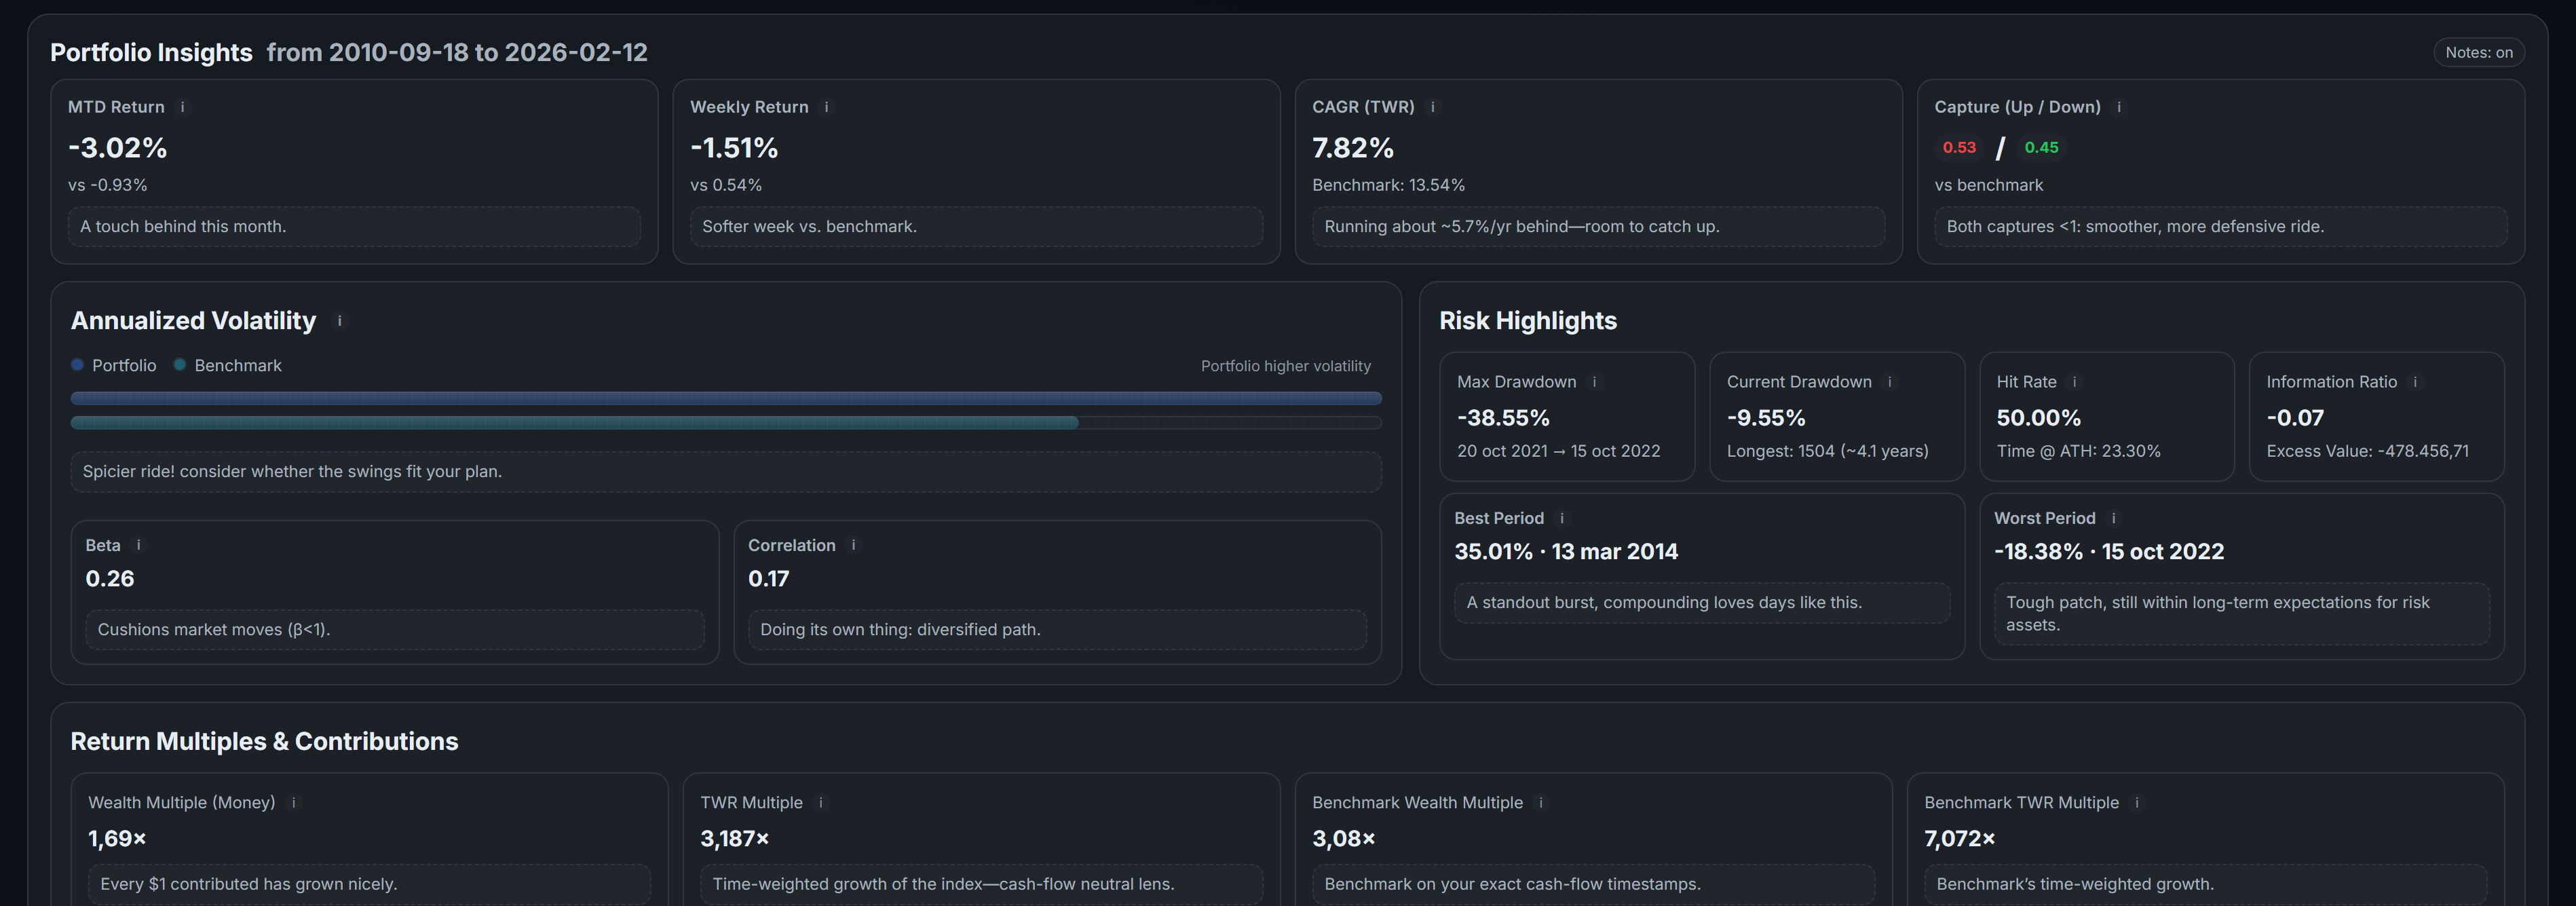2576x906 pixels.
Task: Click the Hit Rate info icon
Action: [x=2074, y=382]
